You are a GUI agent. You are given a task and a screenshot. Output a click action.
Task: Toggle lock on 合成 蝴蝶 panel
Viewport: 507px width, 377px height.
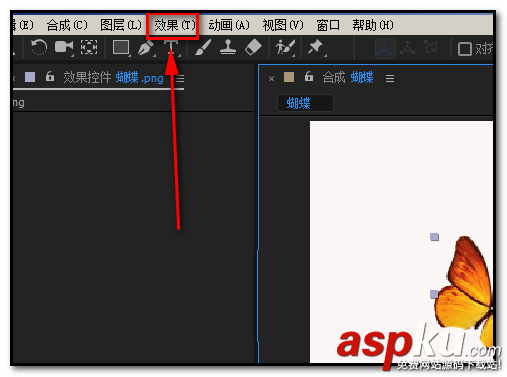pyautogui.click(x=309, y=77)
